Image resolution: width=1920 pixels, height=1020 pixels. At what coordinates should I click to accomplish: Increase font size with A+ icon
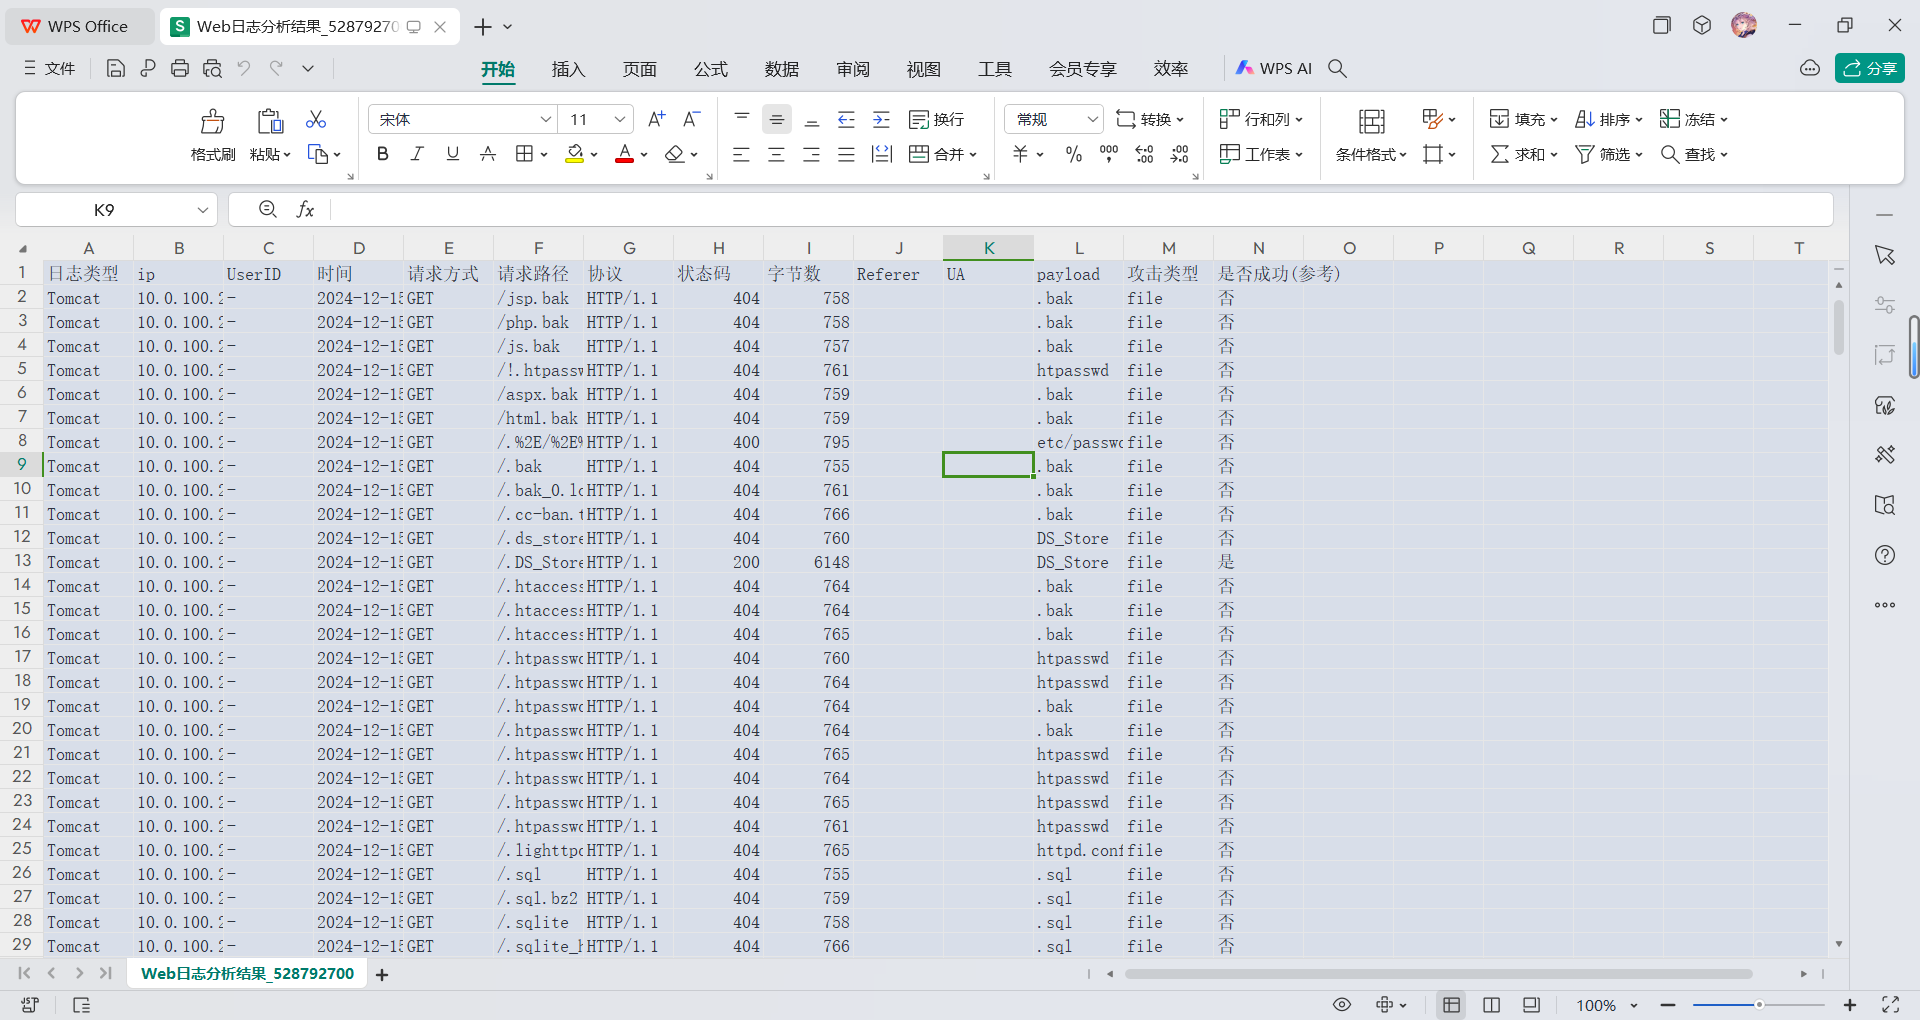[657, 119]
